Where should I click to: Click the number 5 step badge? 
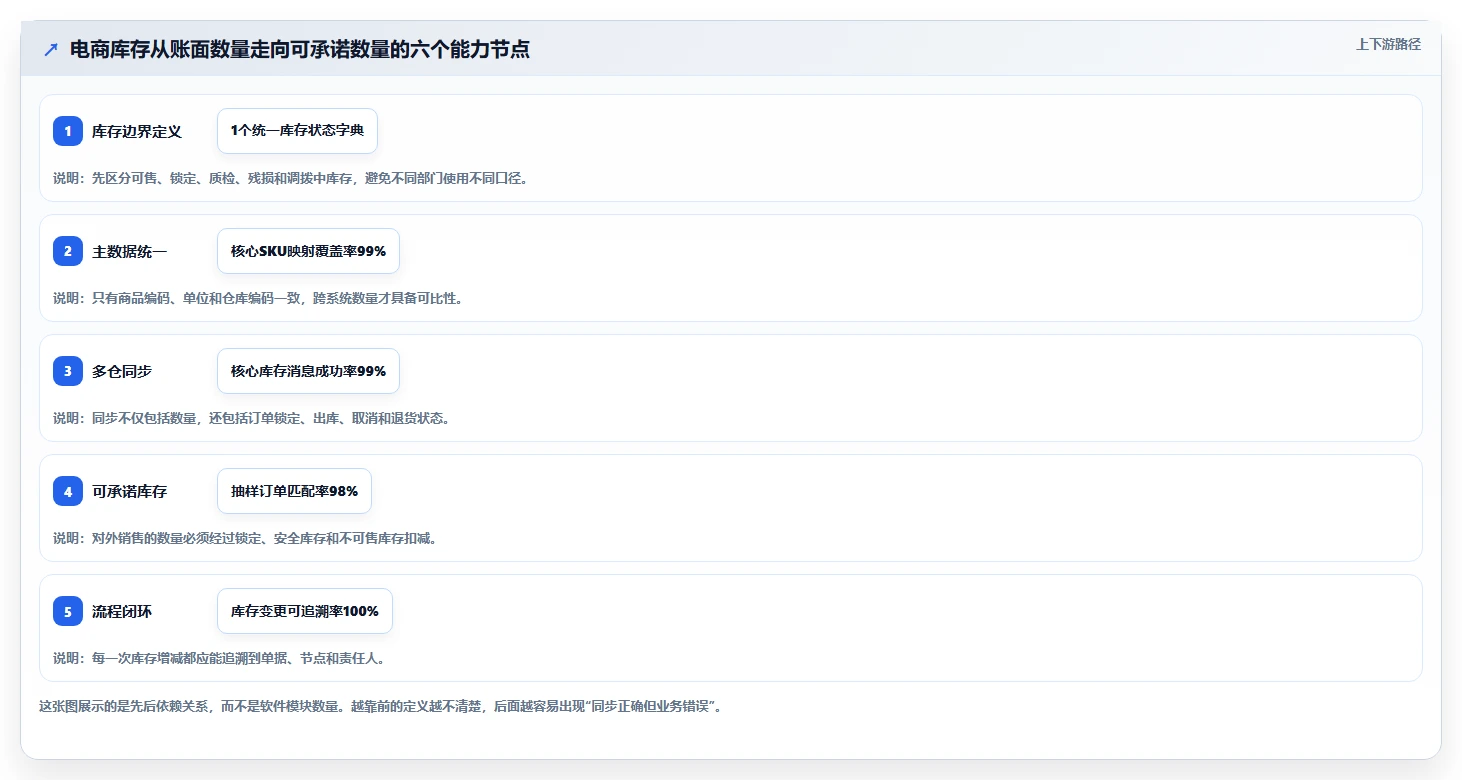click(68, 611)
